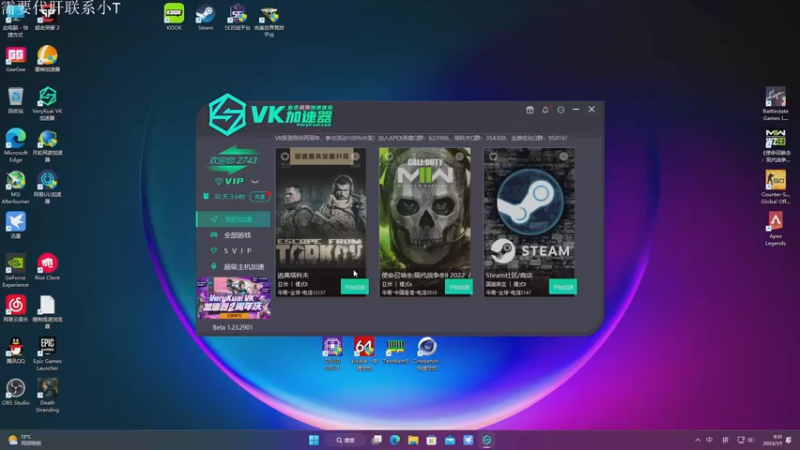Change server node under Steam card
800x450 pixels.
click(x=508, y=292)
